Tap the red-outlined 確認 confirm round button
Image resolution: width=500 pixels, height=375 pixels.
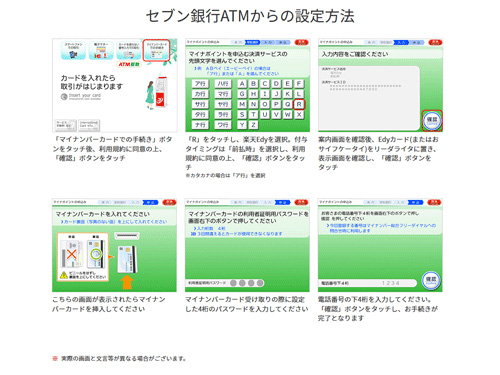click(432, 120)
